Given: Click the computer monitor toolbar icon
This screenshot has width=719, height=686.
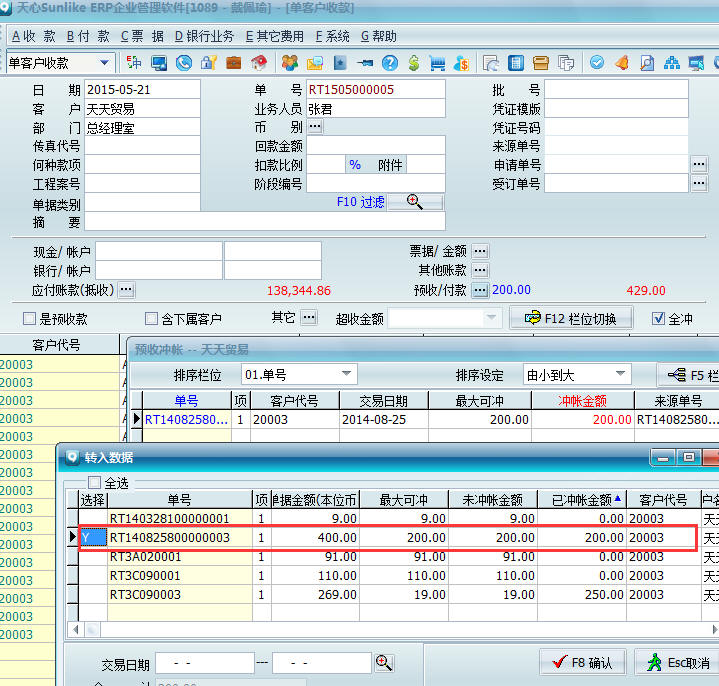Looking at the screenshot, I should (159, 63).
